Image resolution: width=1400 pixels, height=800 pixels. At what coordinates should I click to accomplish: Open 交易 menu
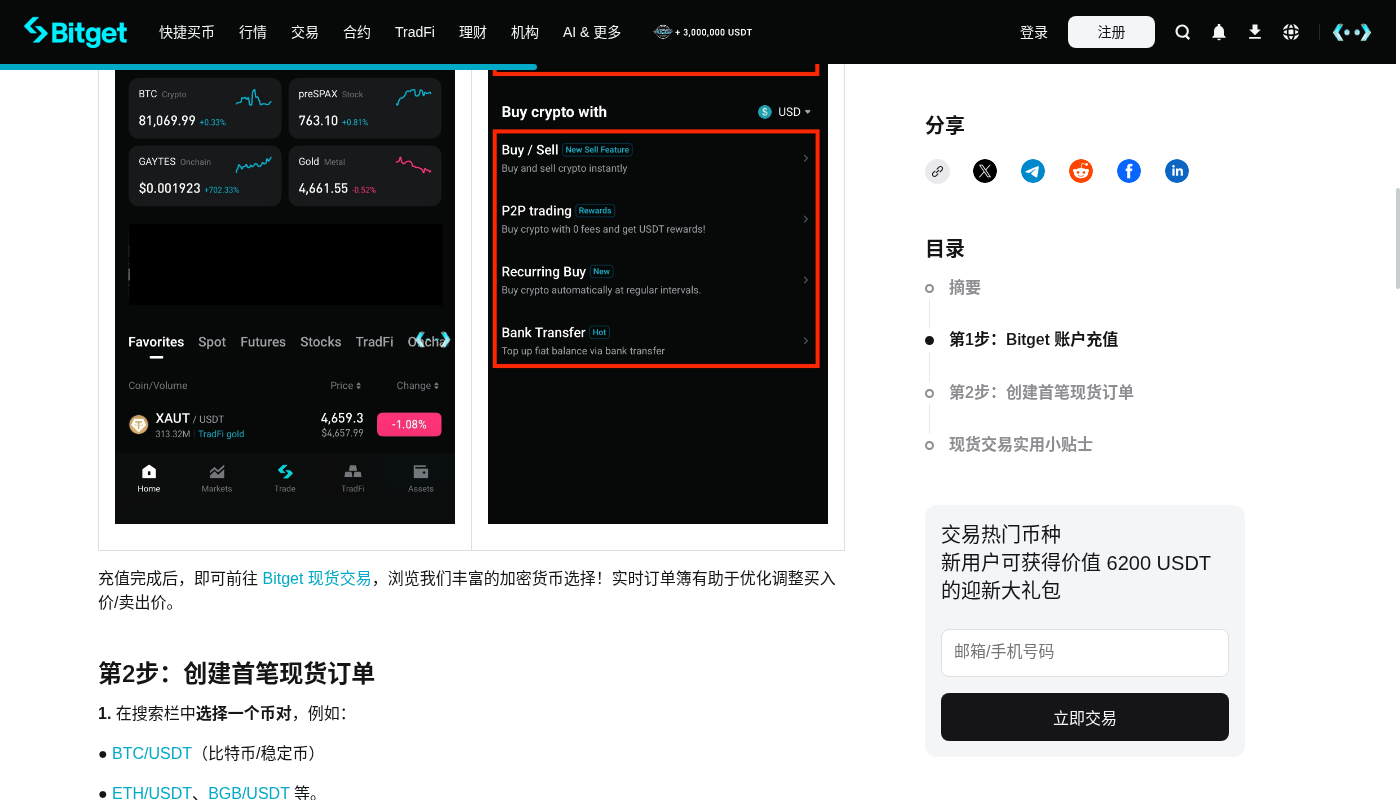[305, 32]
